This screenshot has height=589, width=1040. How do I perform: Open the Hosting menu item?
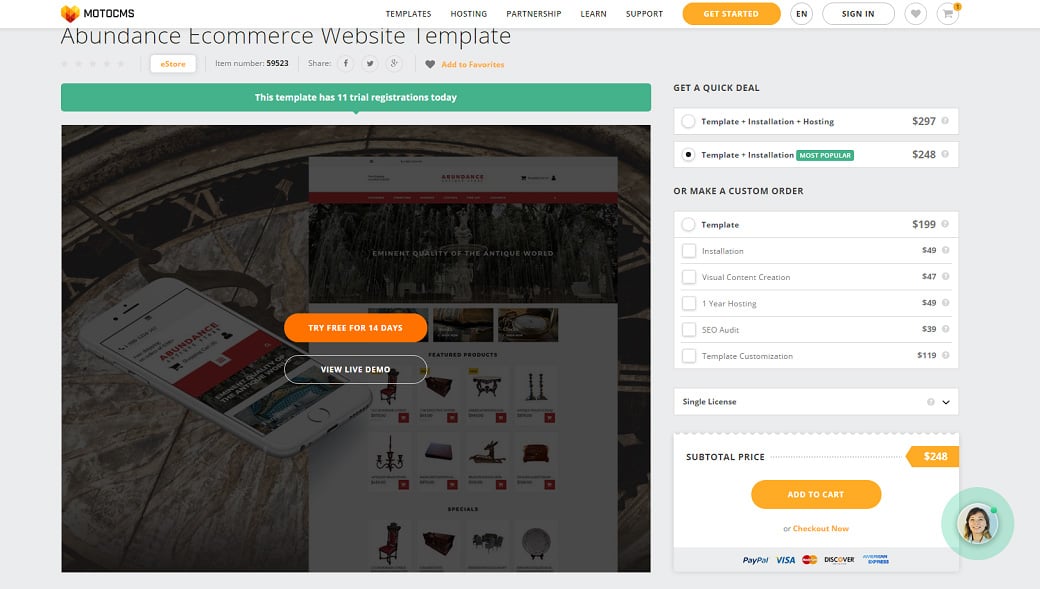[469, 14]
